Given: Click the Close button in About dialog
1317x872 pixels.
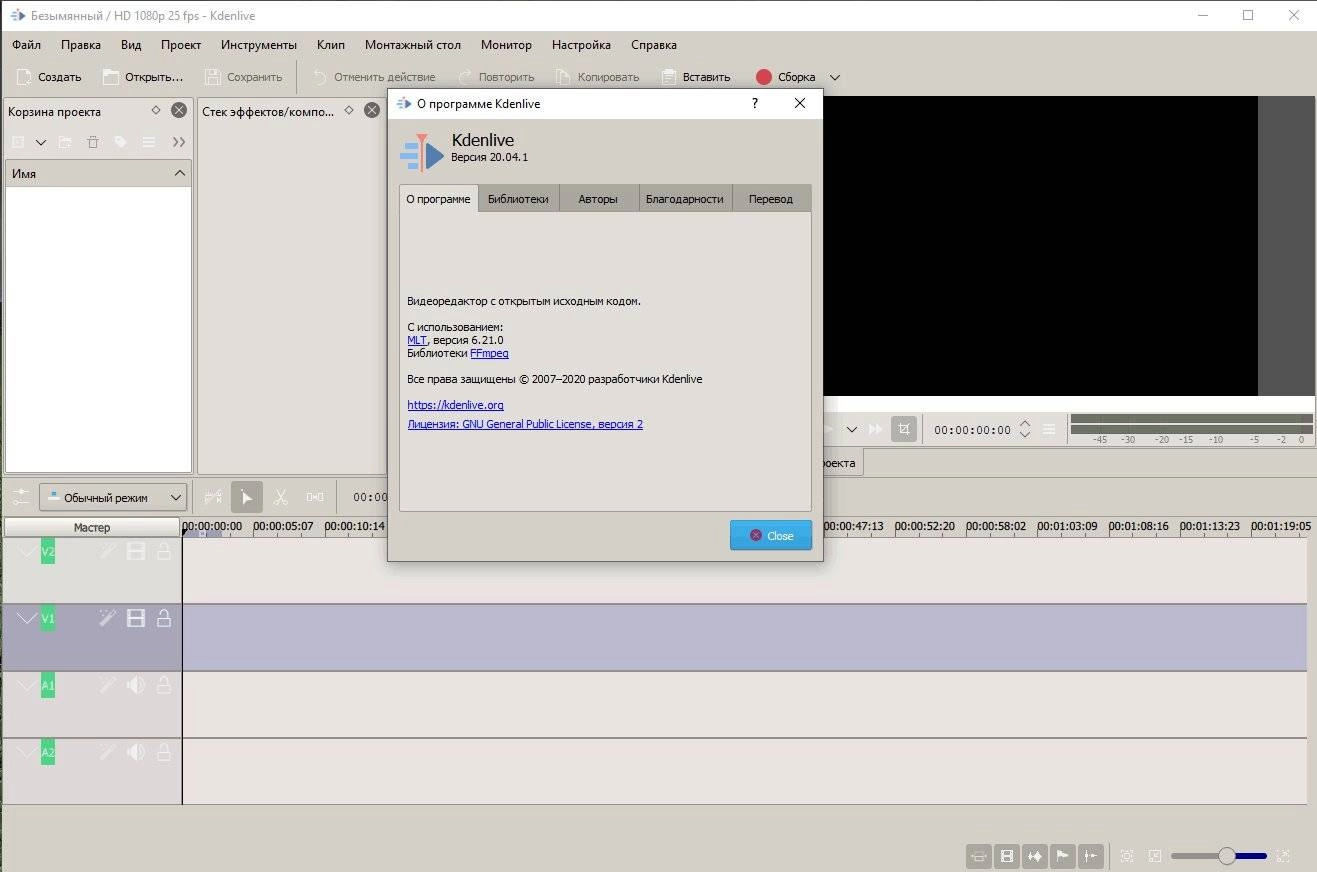Looking at the screenshot, I should pos(771,535).
